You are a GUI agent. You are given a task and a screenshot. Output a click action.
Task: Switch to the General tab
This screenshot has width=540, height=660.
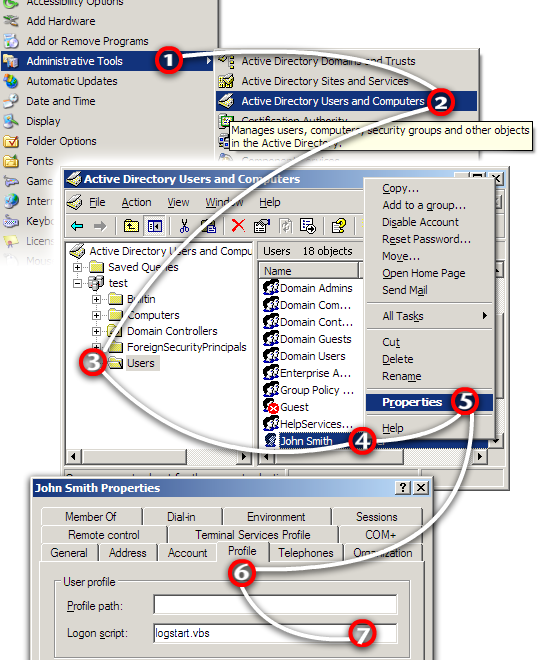tap(69, 553)
